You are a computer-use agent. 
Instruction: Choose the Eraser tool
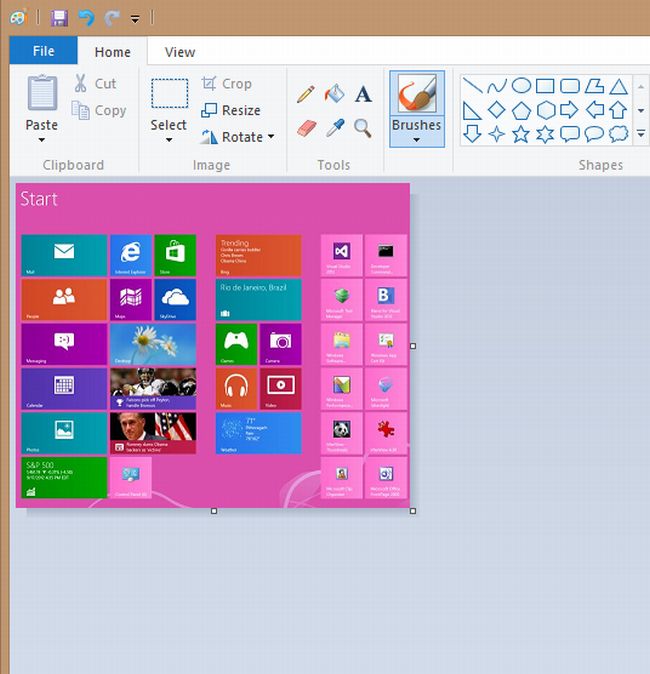pos(306,128)
